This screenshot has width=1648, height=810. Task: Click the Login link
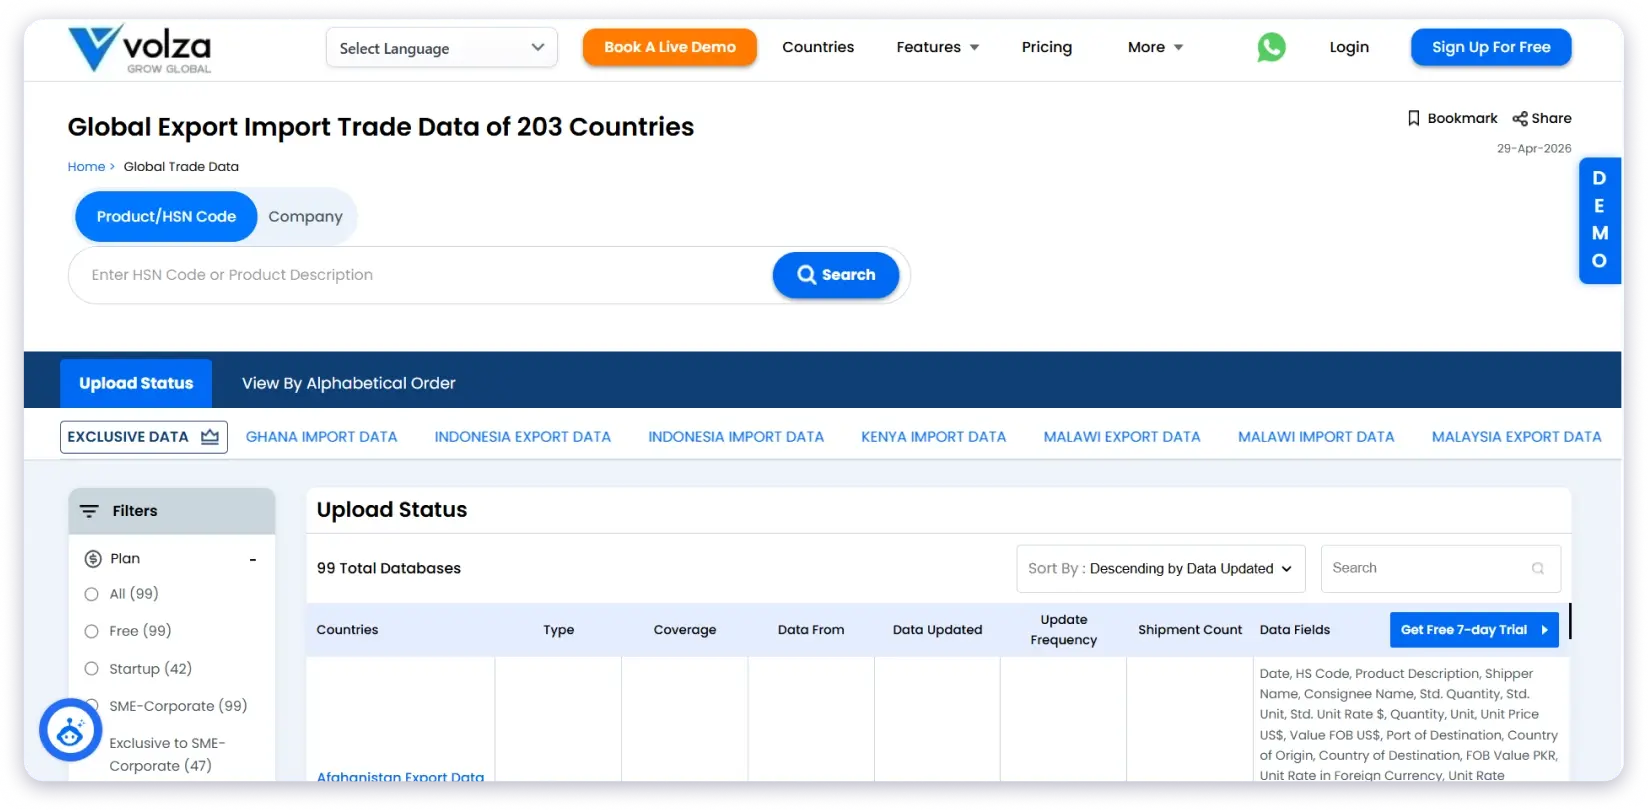pos(1349,47)
